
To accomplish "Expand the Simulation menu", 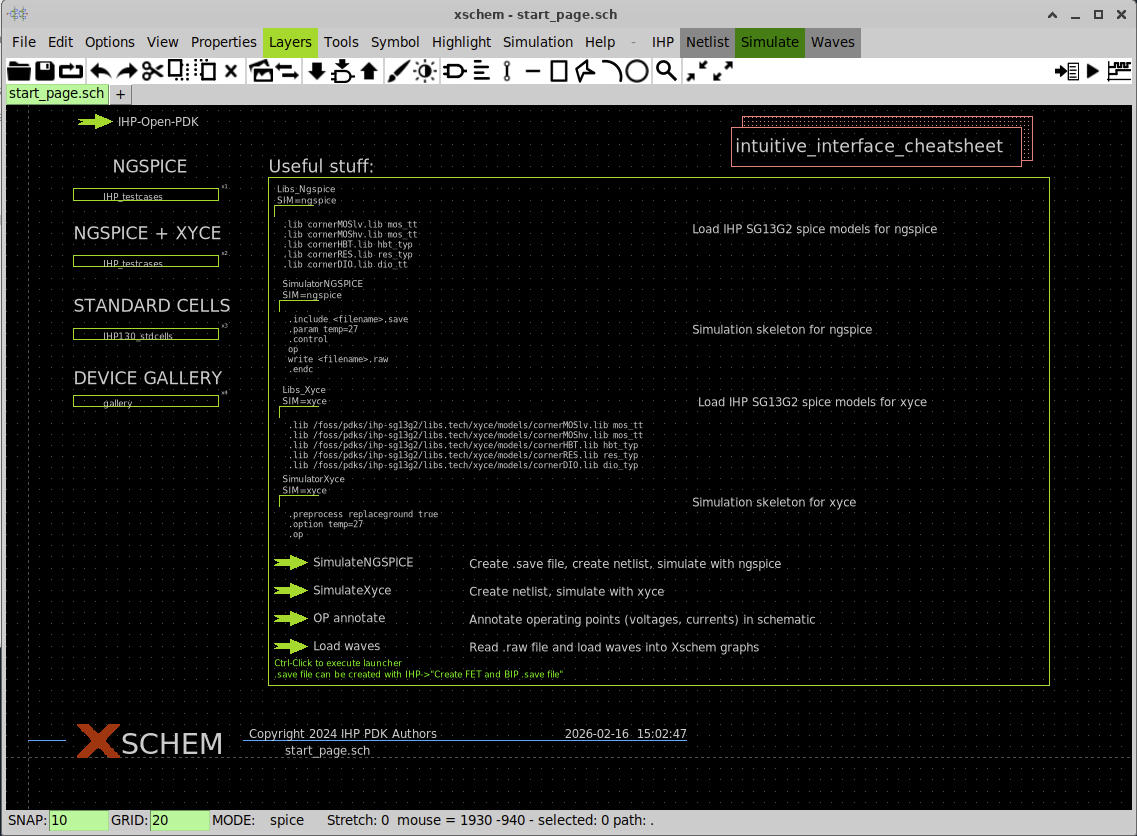I will pyautogui.click(x=537, y=42).
